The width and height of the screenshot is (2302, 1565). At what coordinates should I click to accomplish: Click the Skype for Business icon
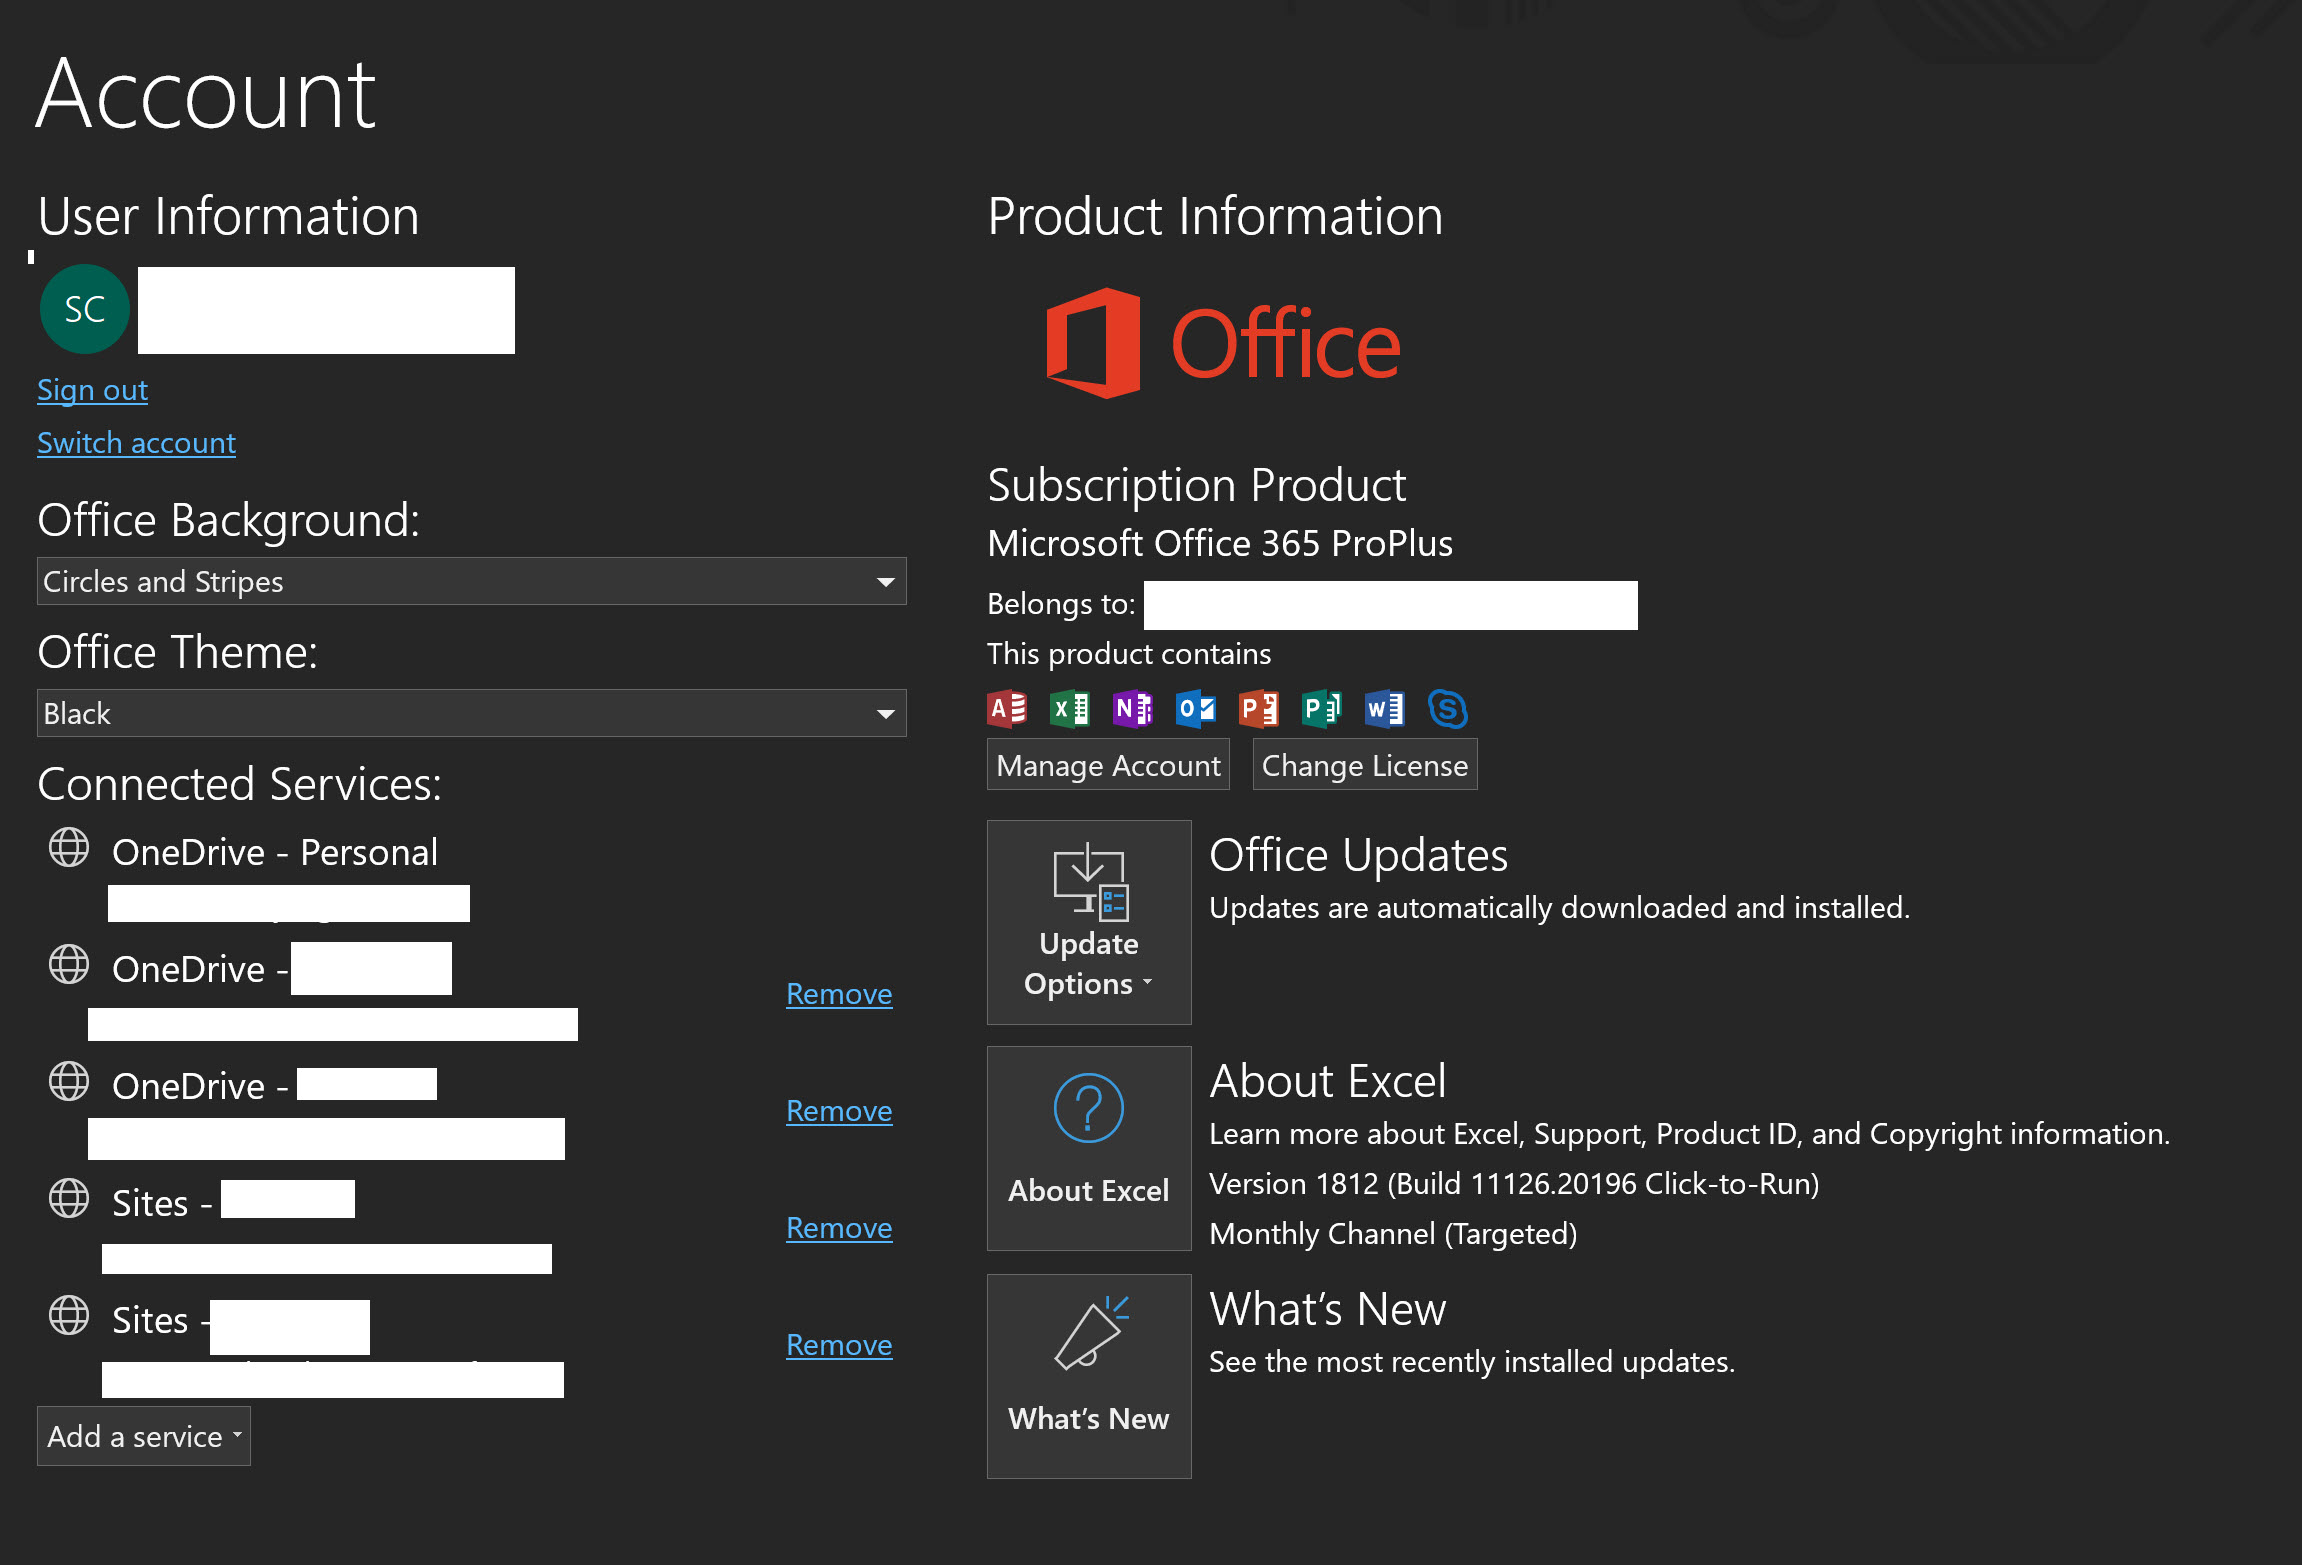(1448, 709)
